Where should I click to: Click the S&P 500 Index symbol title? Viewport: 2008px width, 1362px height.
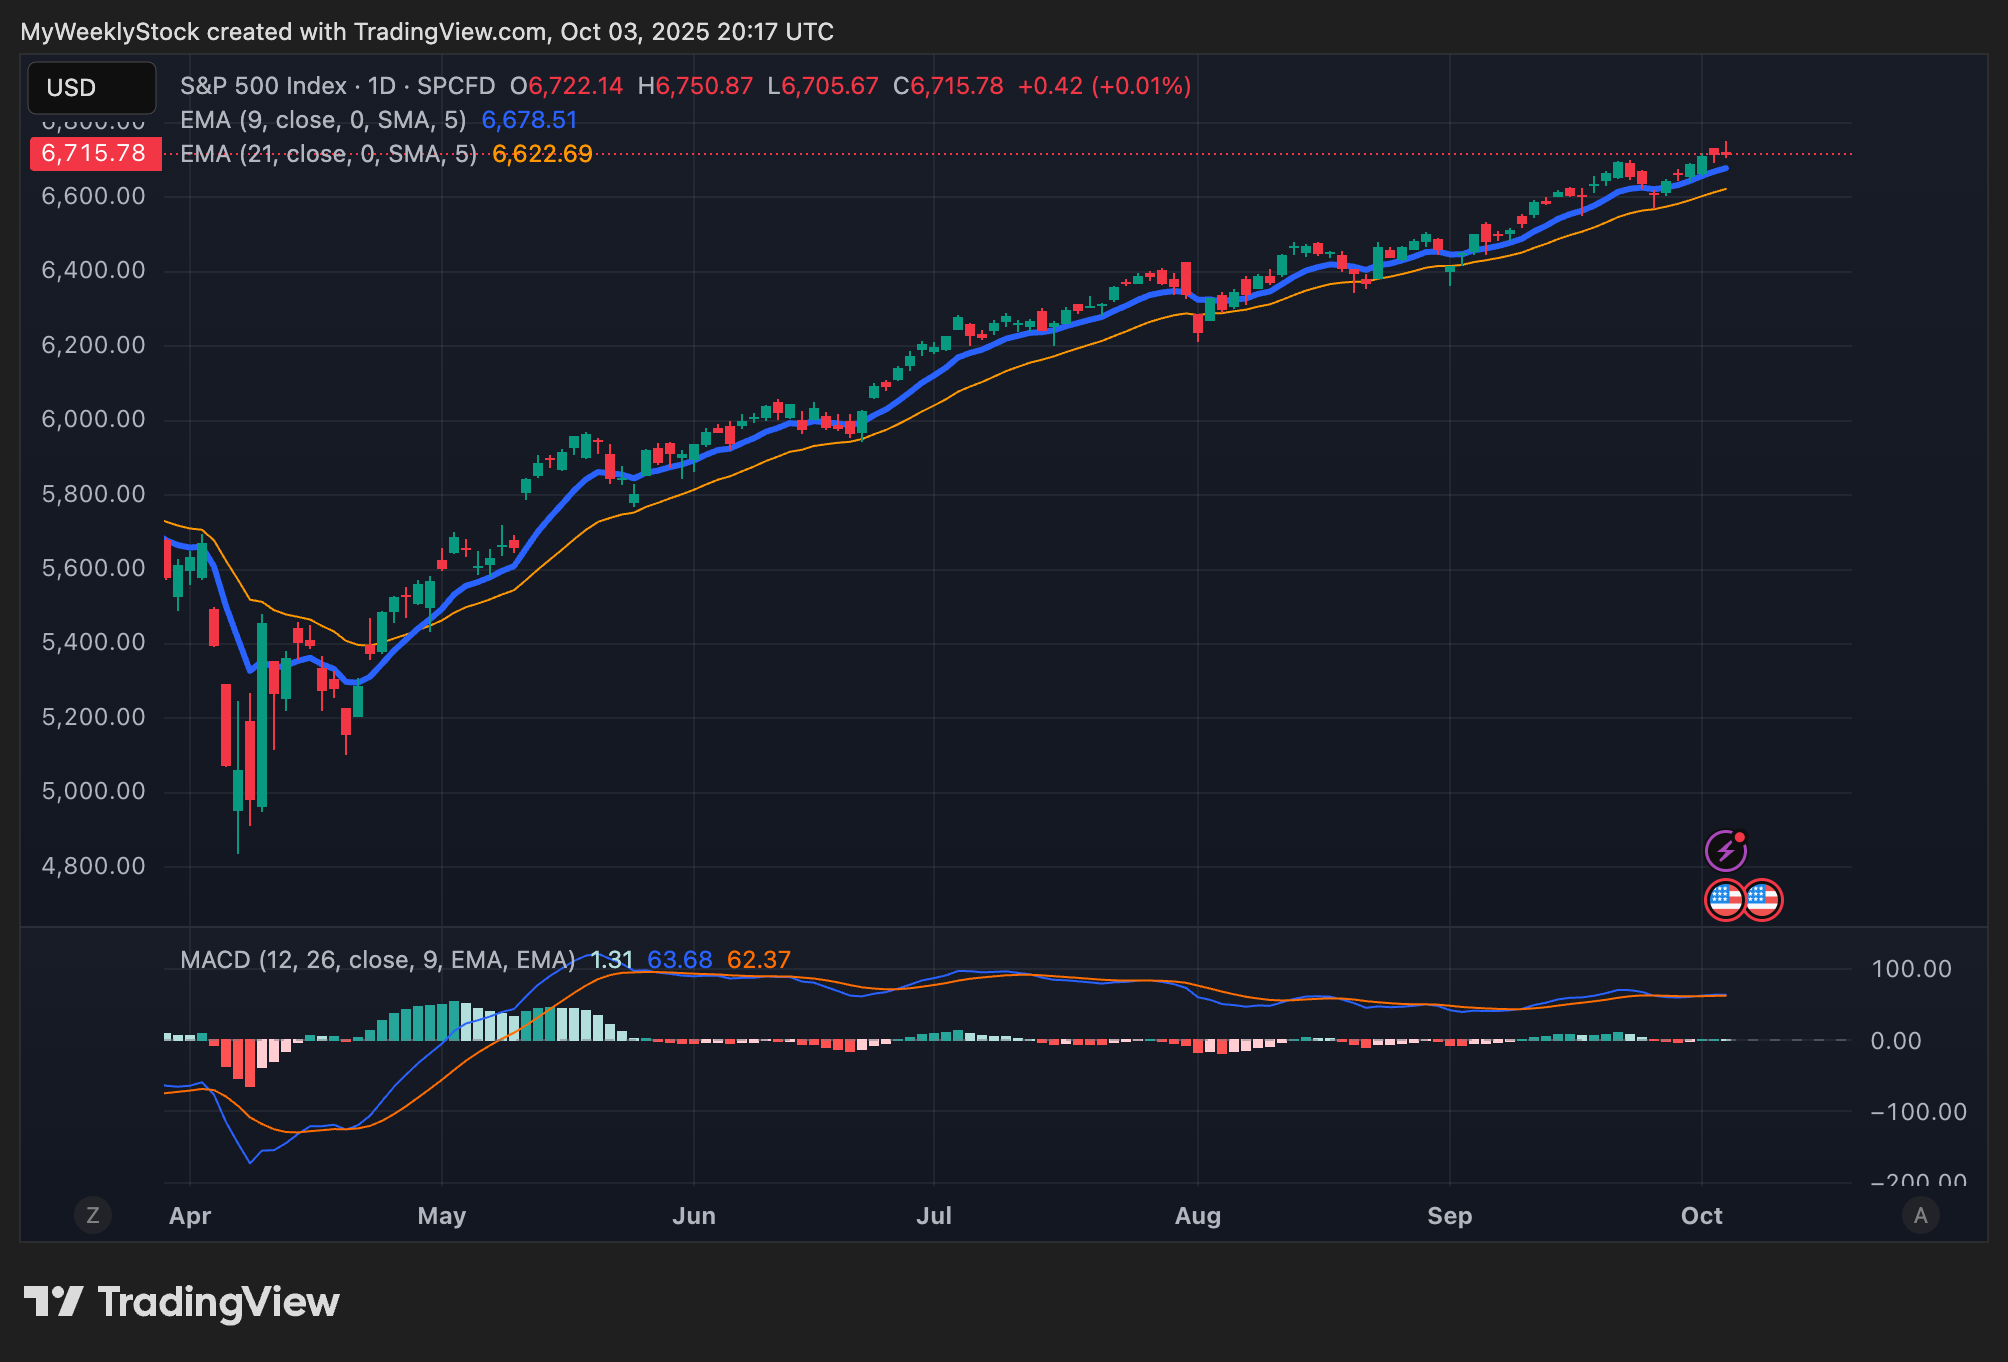point(263,86)
